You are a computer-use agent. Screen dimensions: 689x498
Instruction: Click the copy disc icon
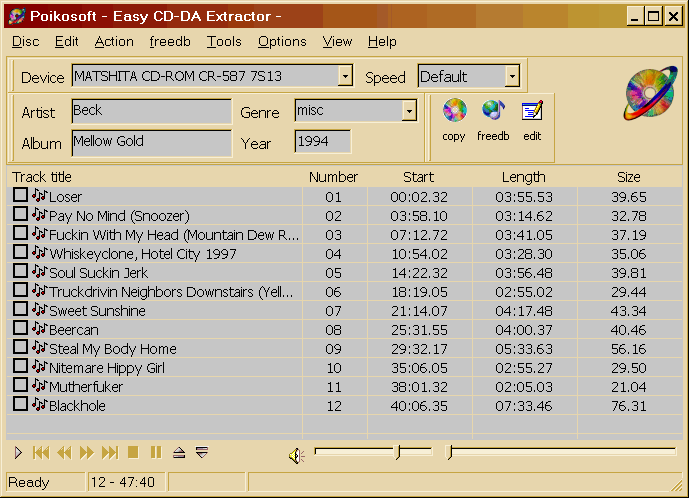454,110
